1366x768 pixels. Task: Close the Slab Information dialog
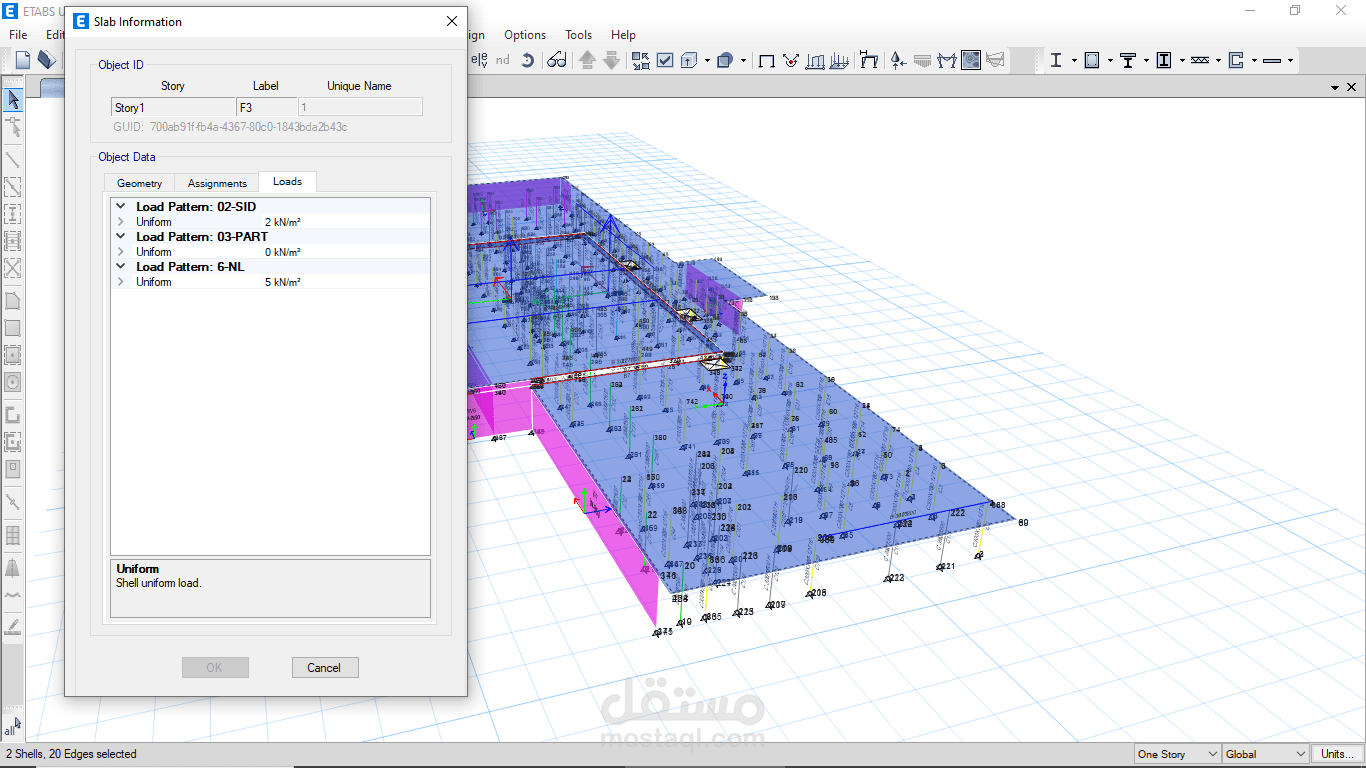click(452, 21)
